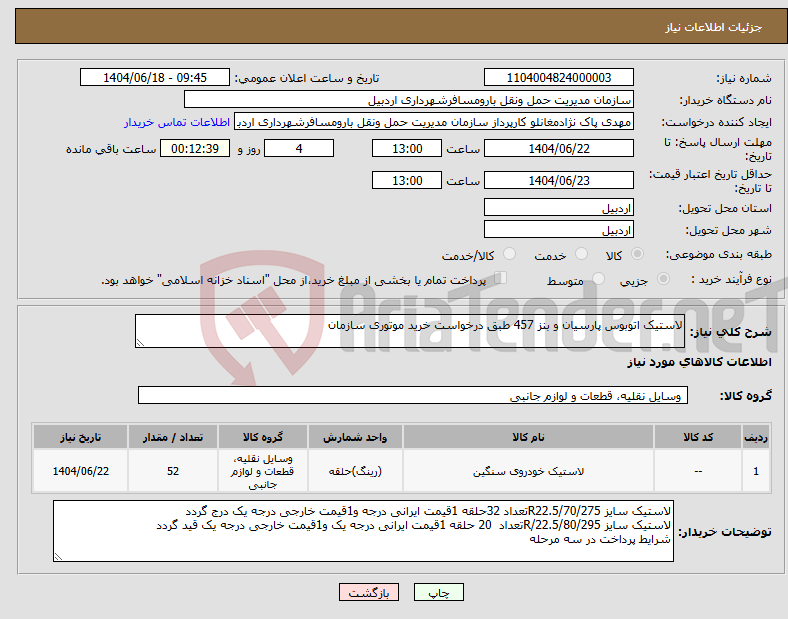Click the نام دستگاه خریدار field
Viewport: 788px width, 619px height.
tap(409, 99)
